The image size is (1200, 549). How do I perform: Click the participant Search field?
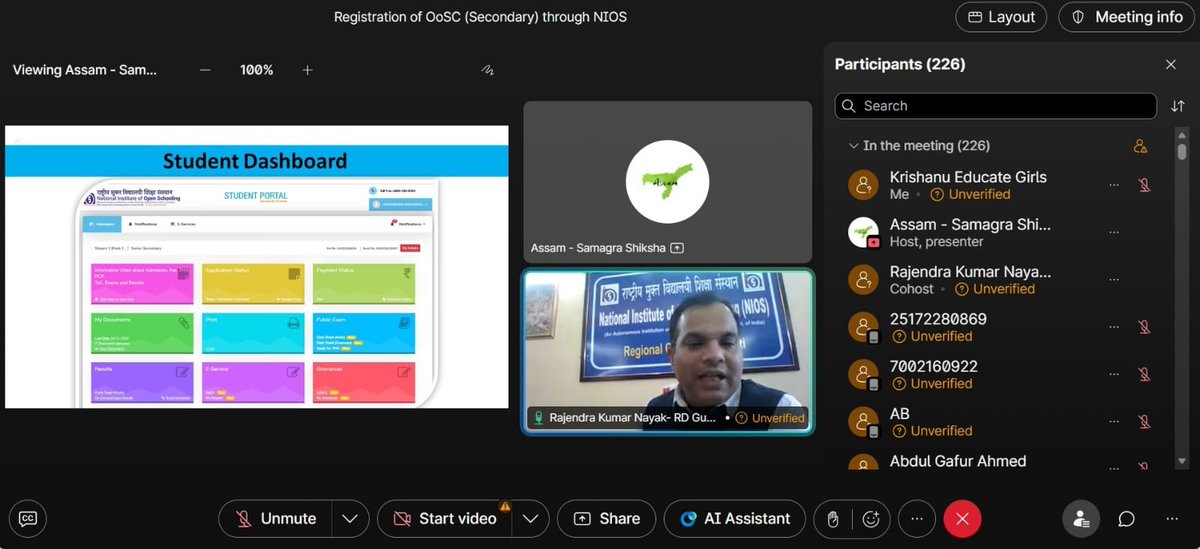click(x=996, y=106)
